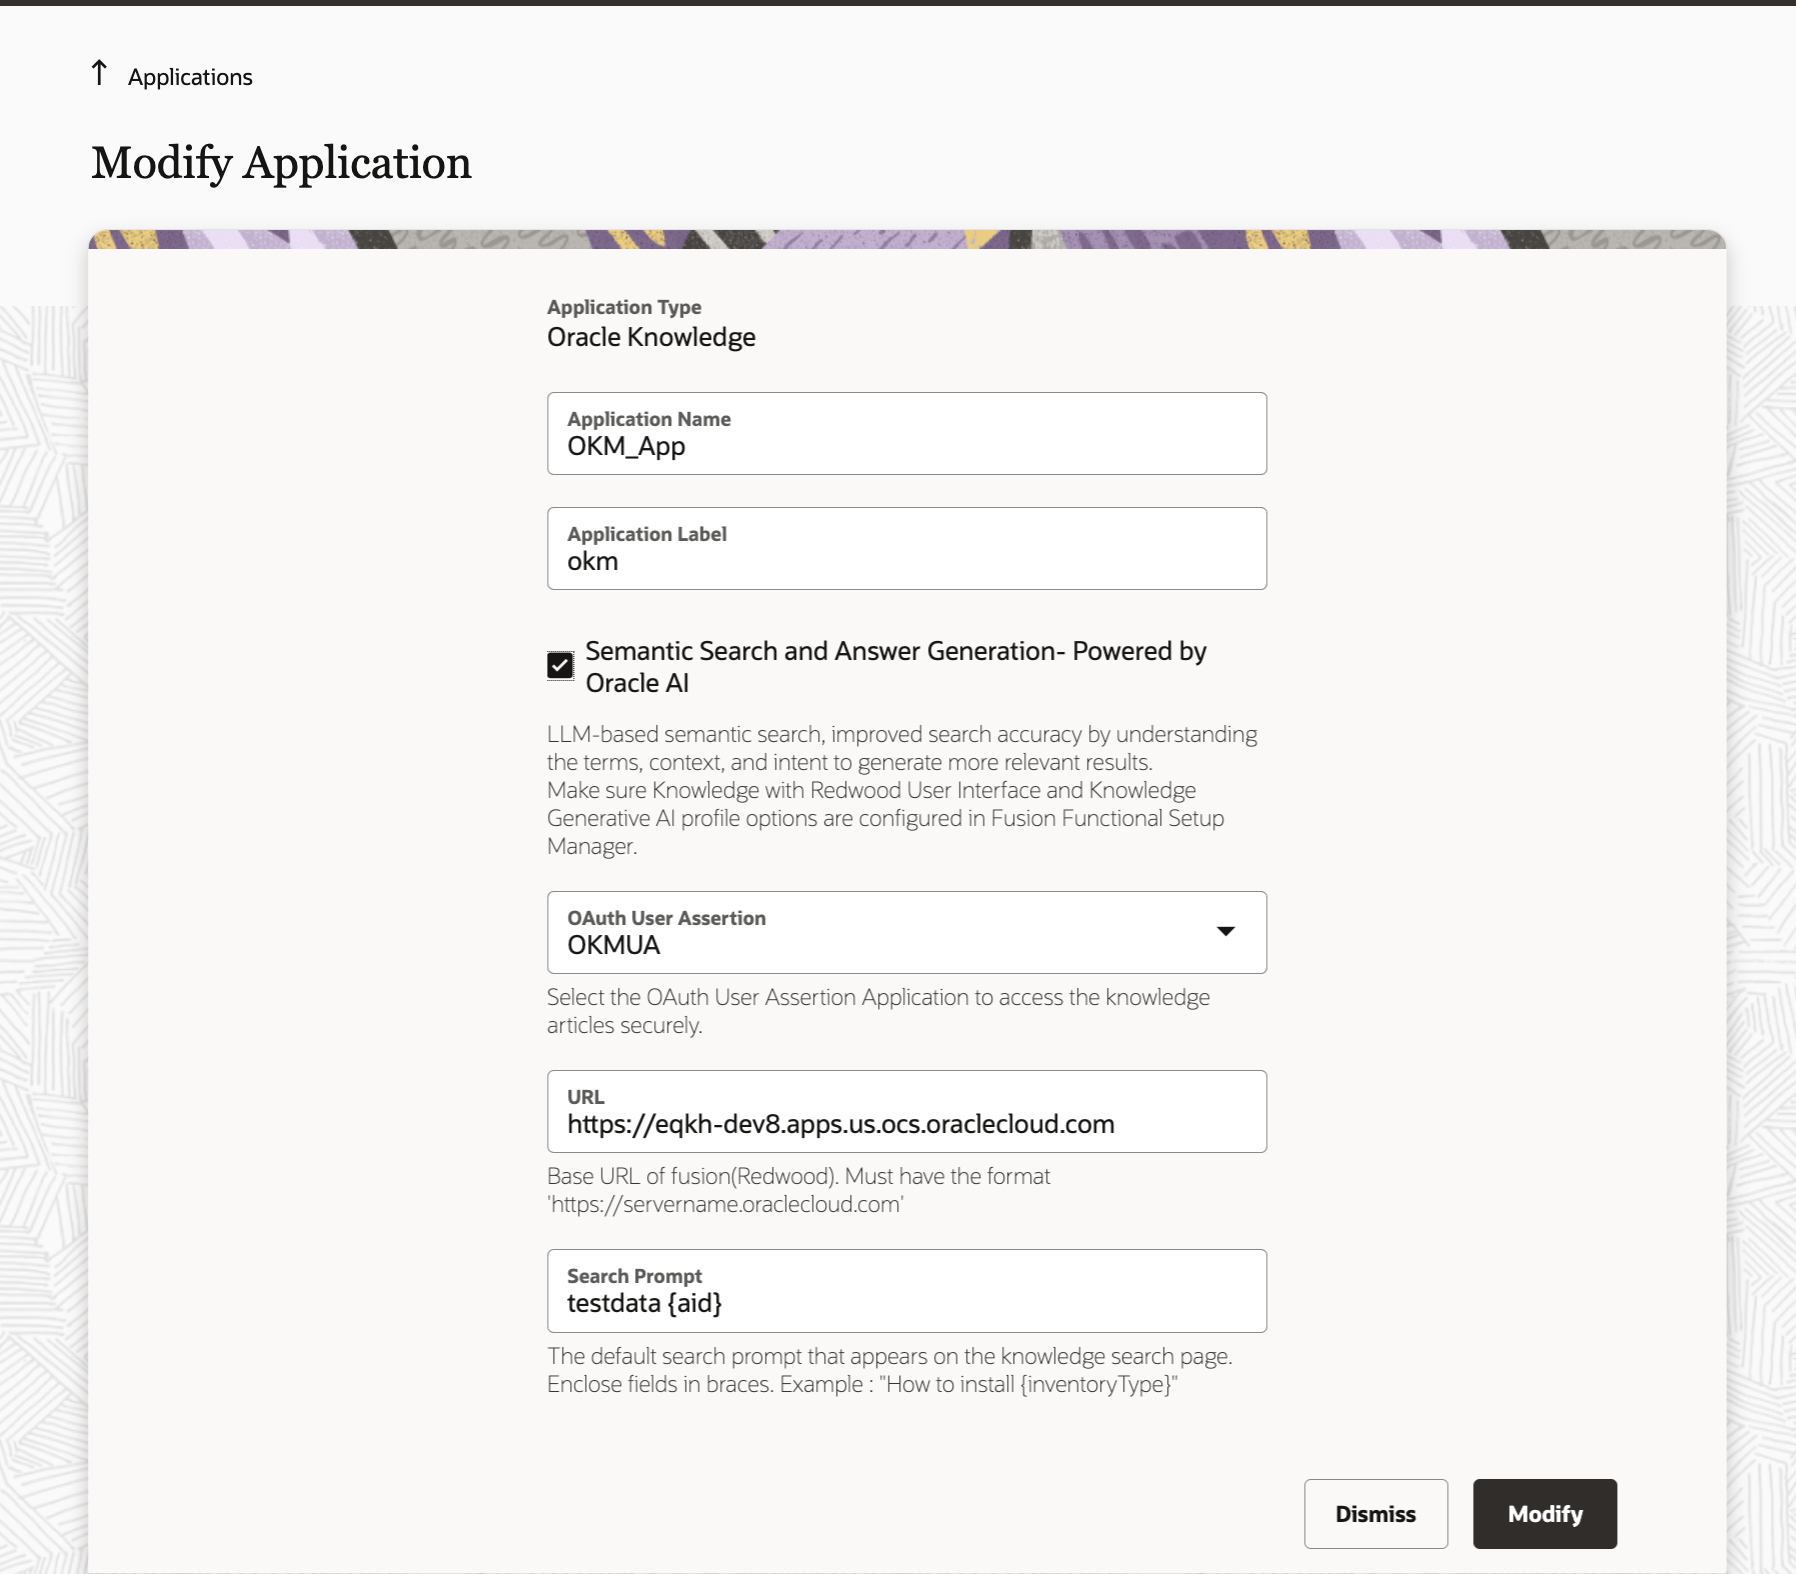1796x1574 pixels.
Task: Click the back arrow icon beside Applications
Action: [99, 74]
